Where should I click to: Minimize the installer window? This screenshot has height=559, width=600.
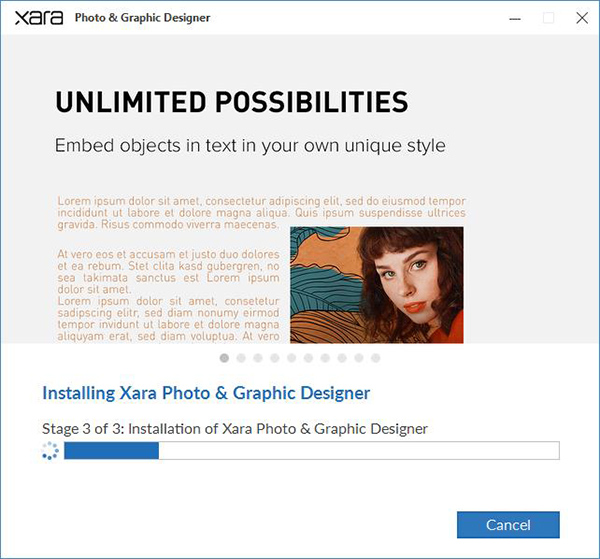[x=515, y=18]
